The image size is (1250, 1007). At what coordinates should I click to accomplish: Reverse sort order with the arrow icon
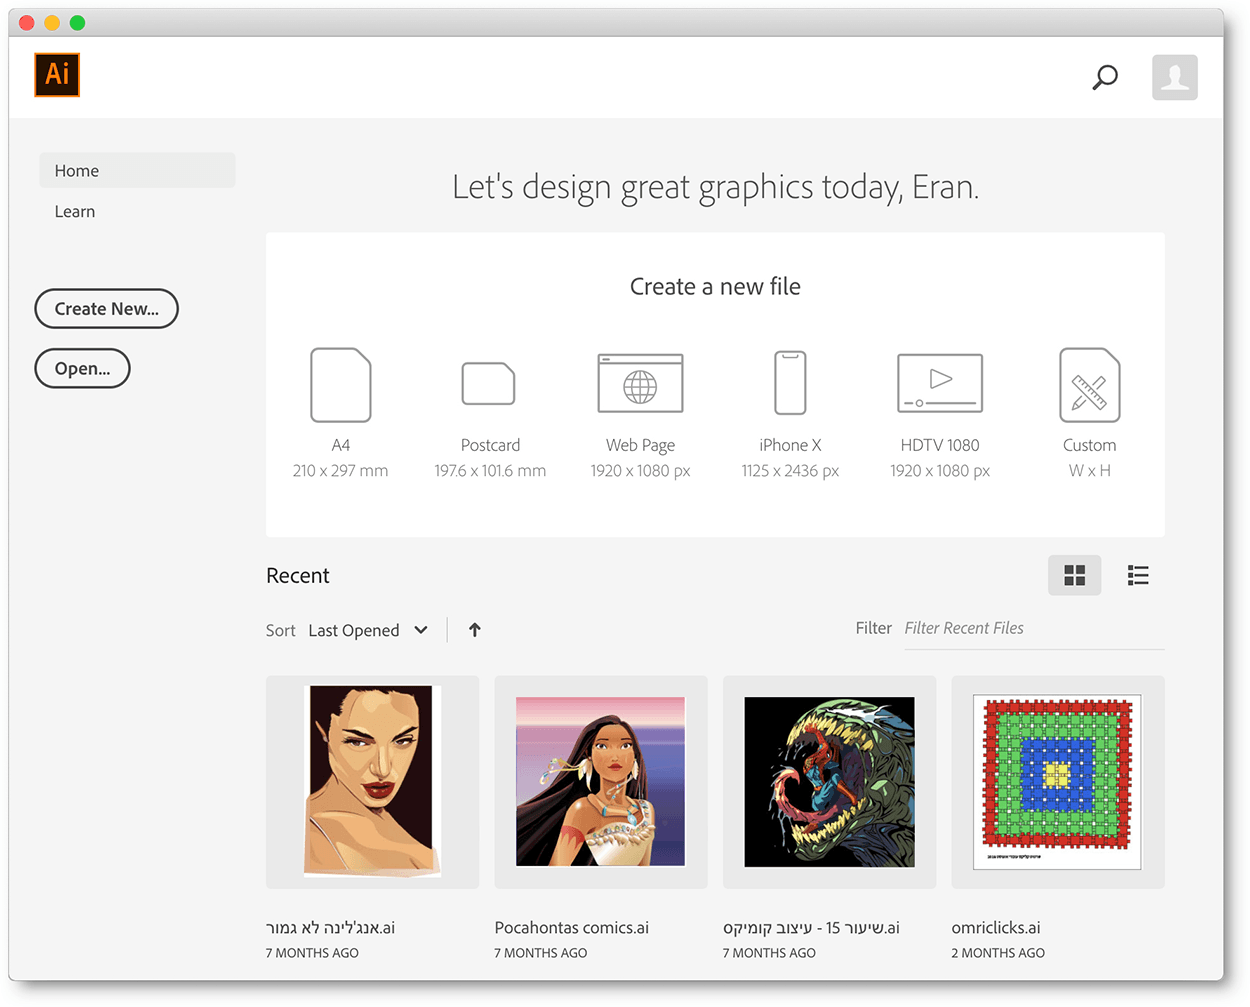coord(475,630)
